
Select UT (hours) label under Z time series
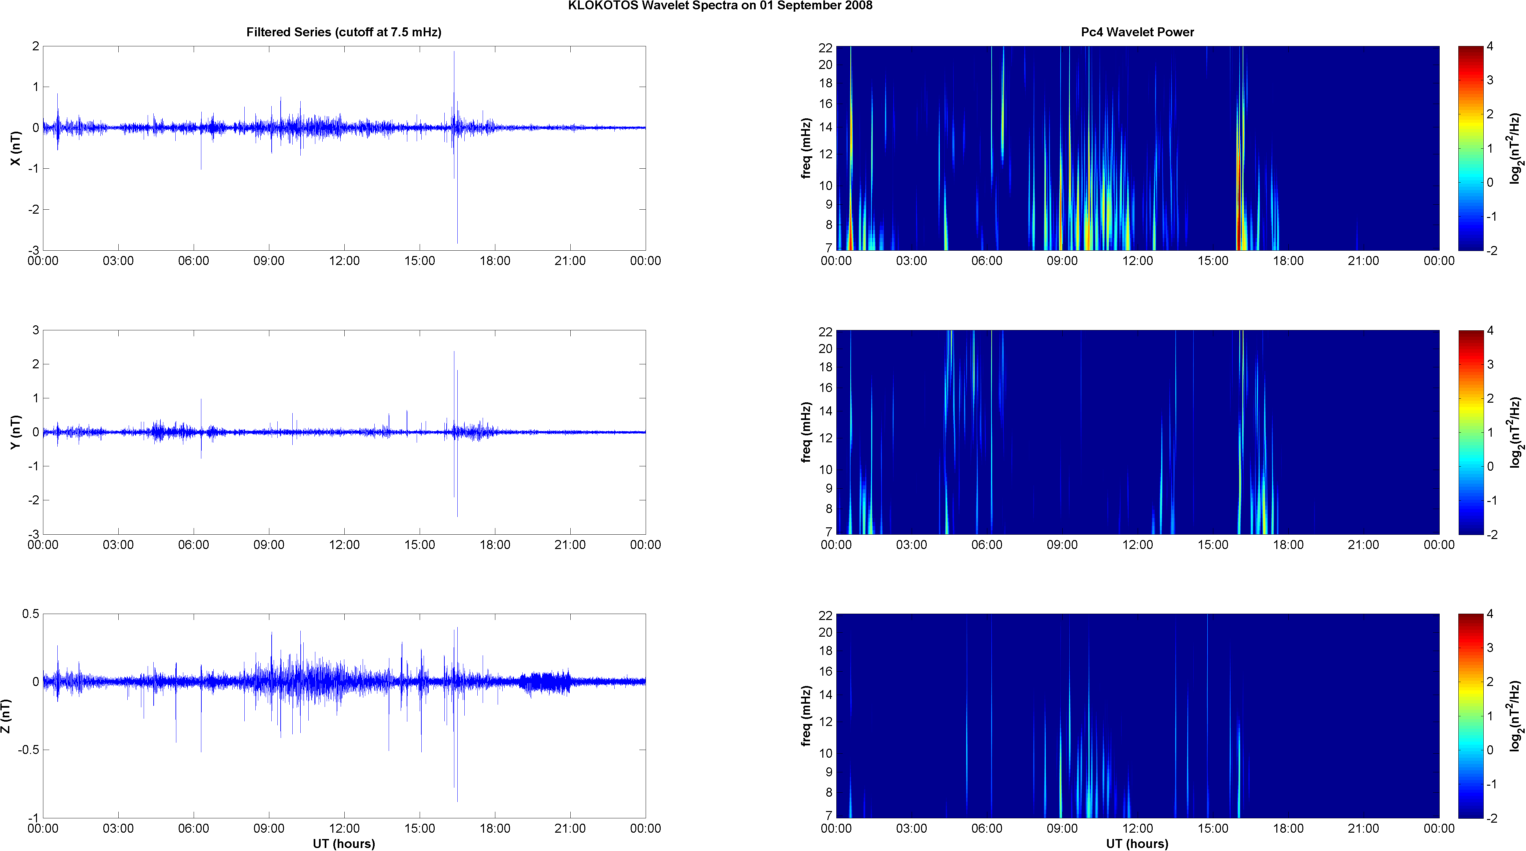(343, 843)
